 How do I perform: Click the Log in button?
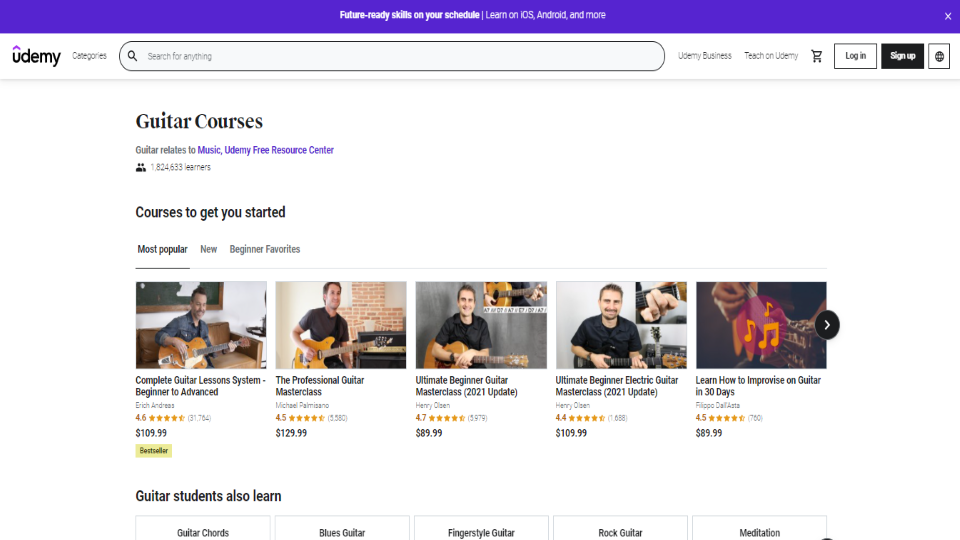click(x=855, y=56)
